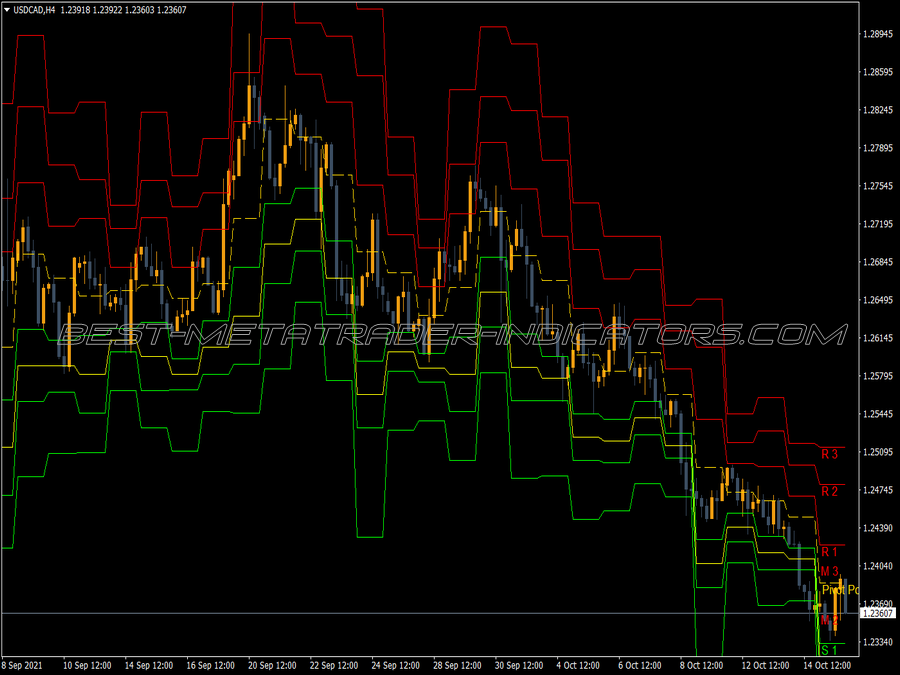Image resolution: width=900 pixels, height=675 pixels.
Task: Click the 1.26145 price axis value
Action: point(878,338)
